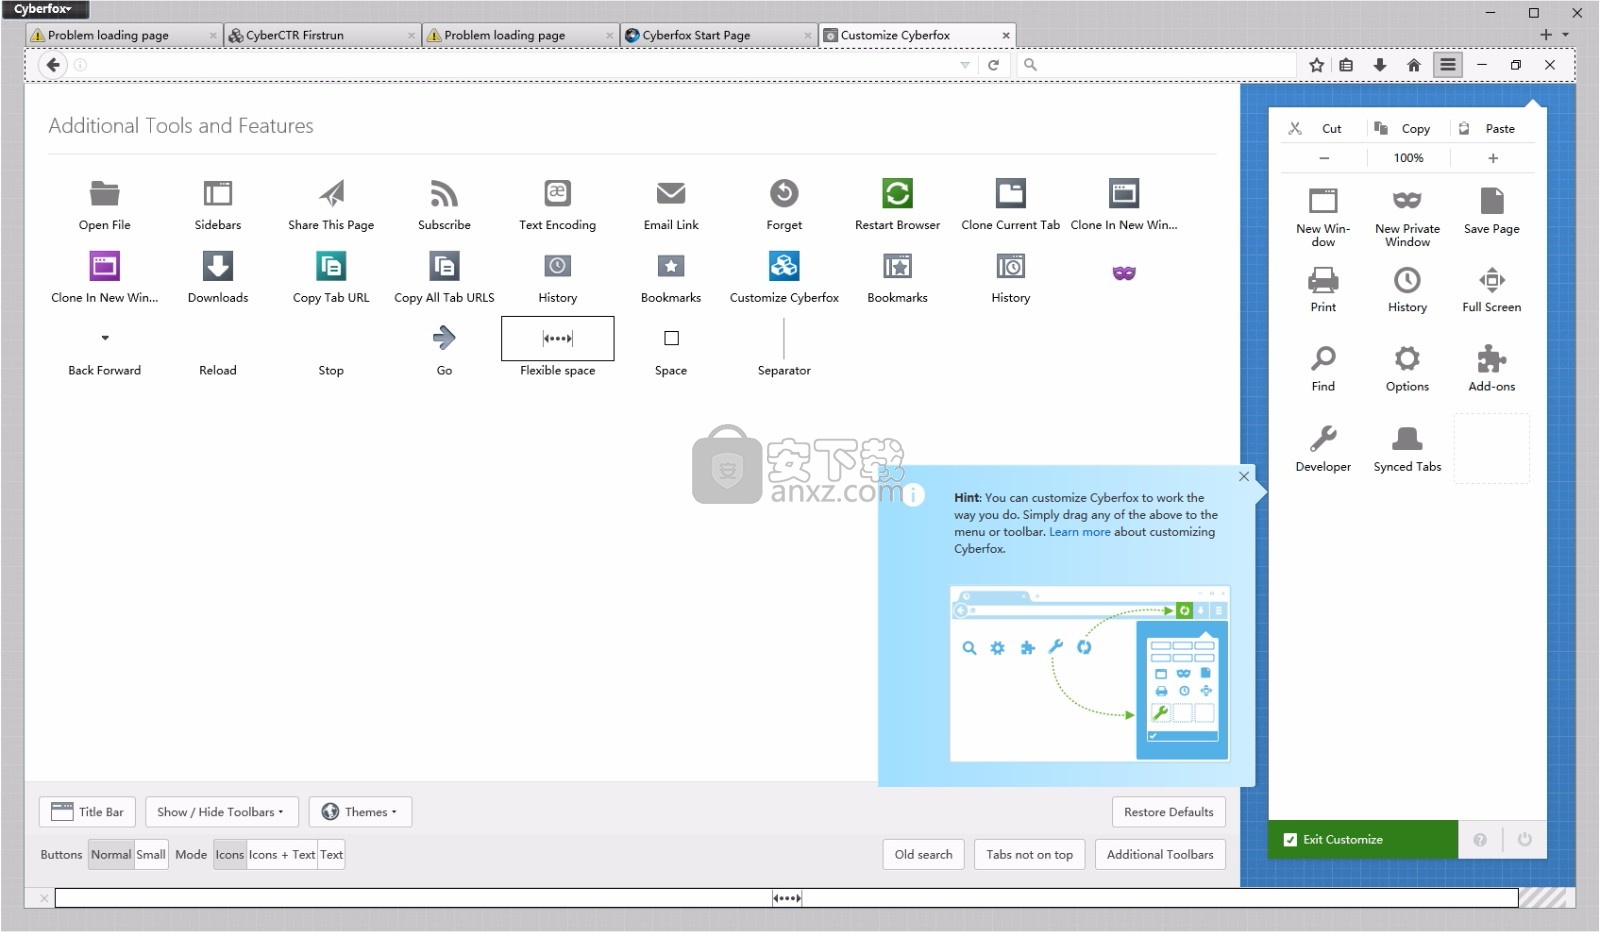Click the Paste button in menu panel

[1491, 129]
